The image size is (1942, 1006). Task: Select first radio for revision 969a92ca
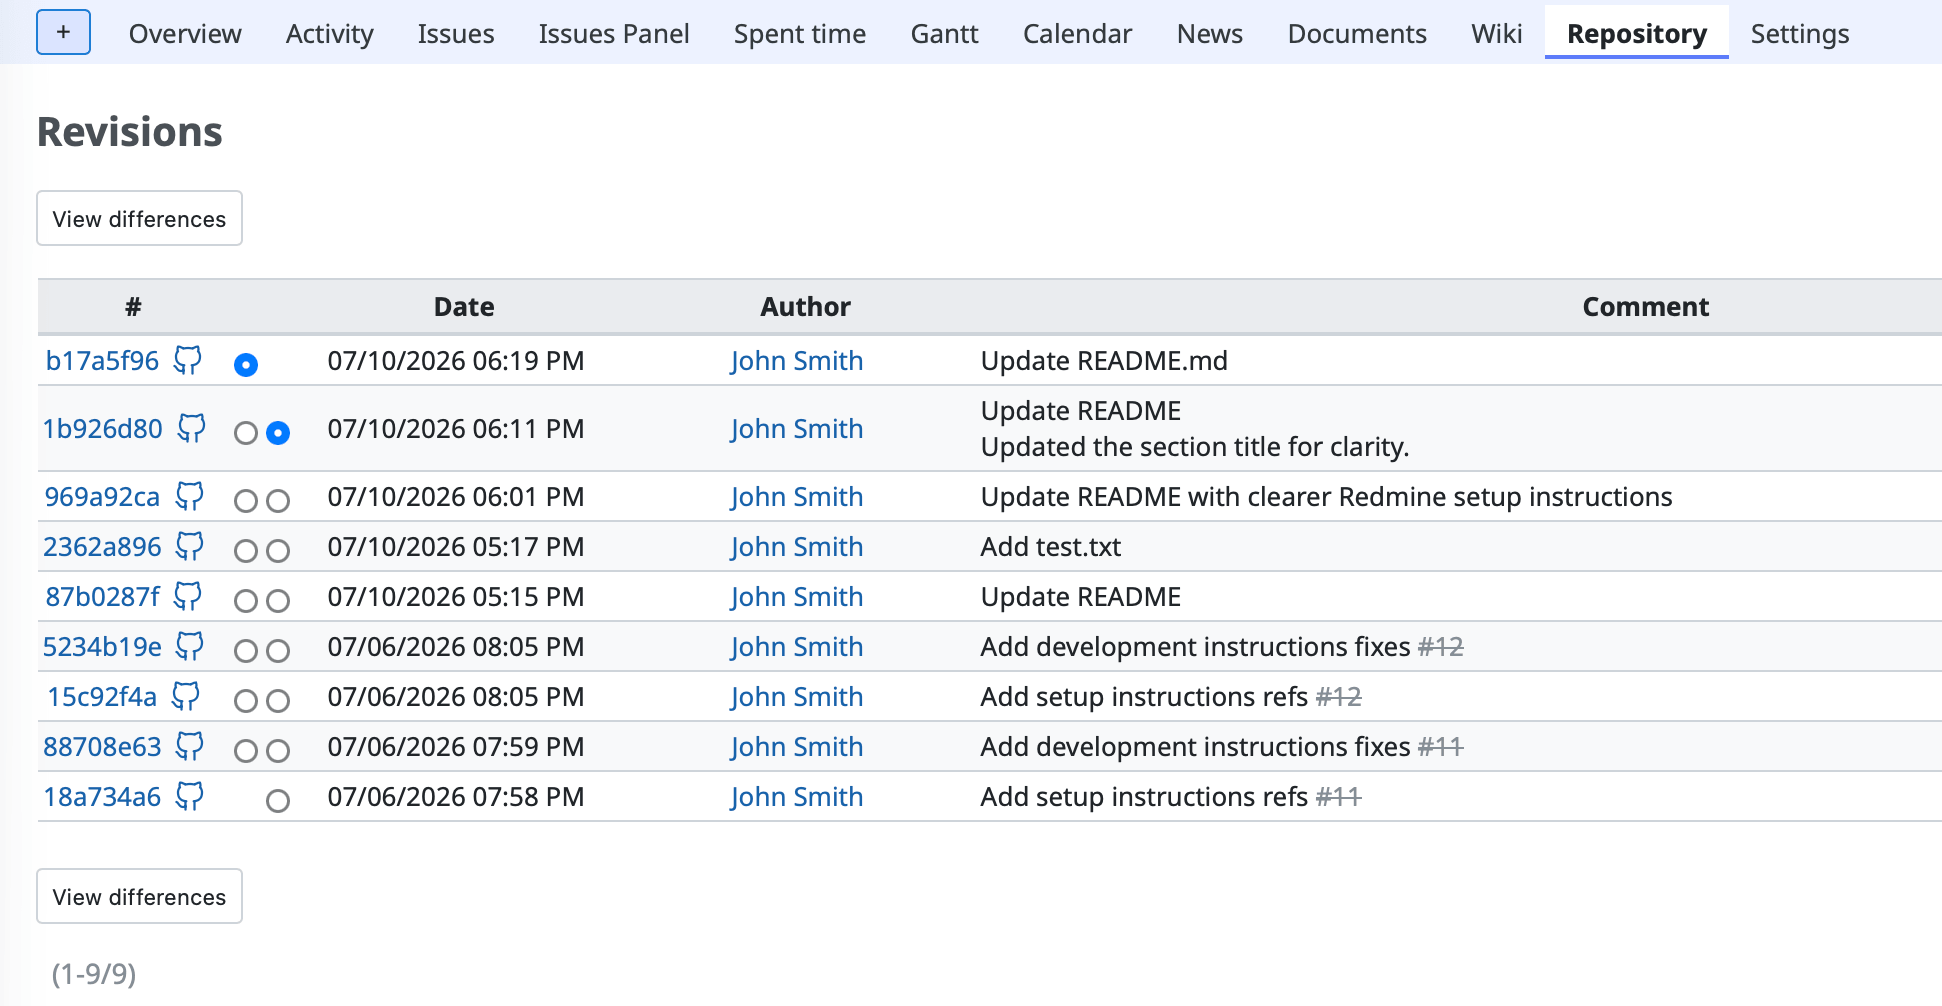click(x=246, y=501)
